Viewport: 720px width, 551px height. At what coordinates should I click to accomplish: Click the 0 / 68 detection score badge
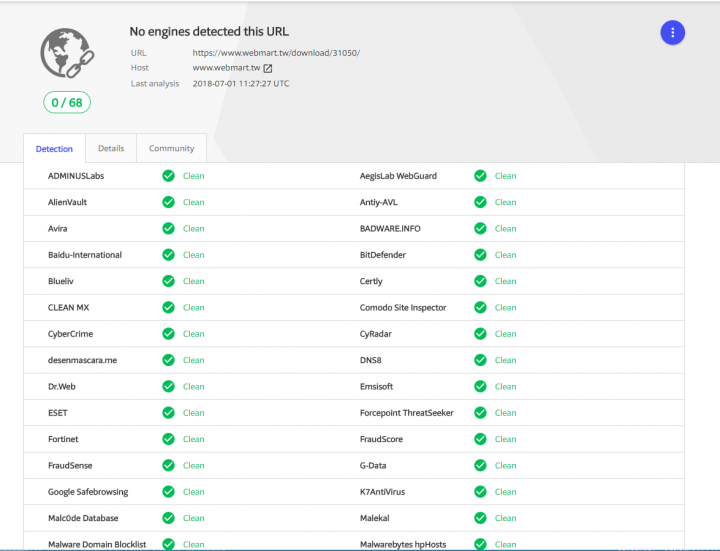pos(66,102)
